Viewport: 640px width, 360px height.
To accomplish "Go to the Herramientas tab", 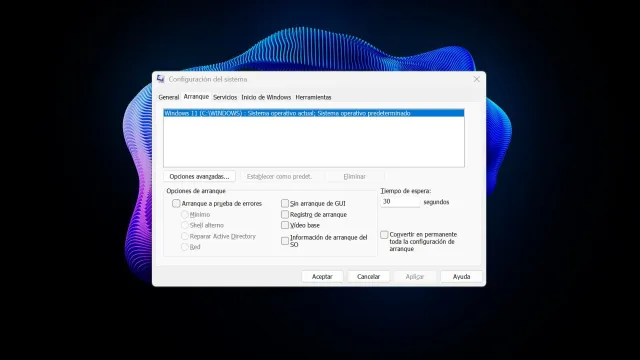I will [313, 97].
